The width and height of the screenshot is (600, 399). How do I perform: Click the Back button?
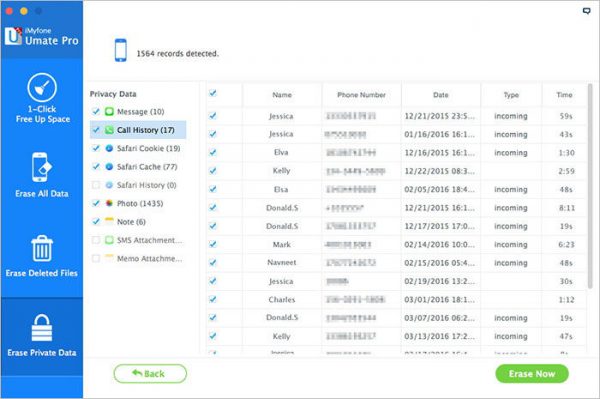[x=150, y=373]
